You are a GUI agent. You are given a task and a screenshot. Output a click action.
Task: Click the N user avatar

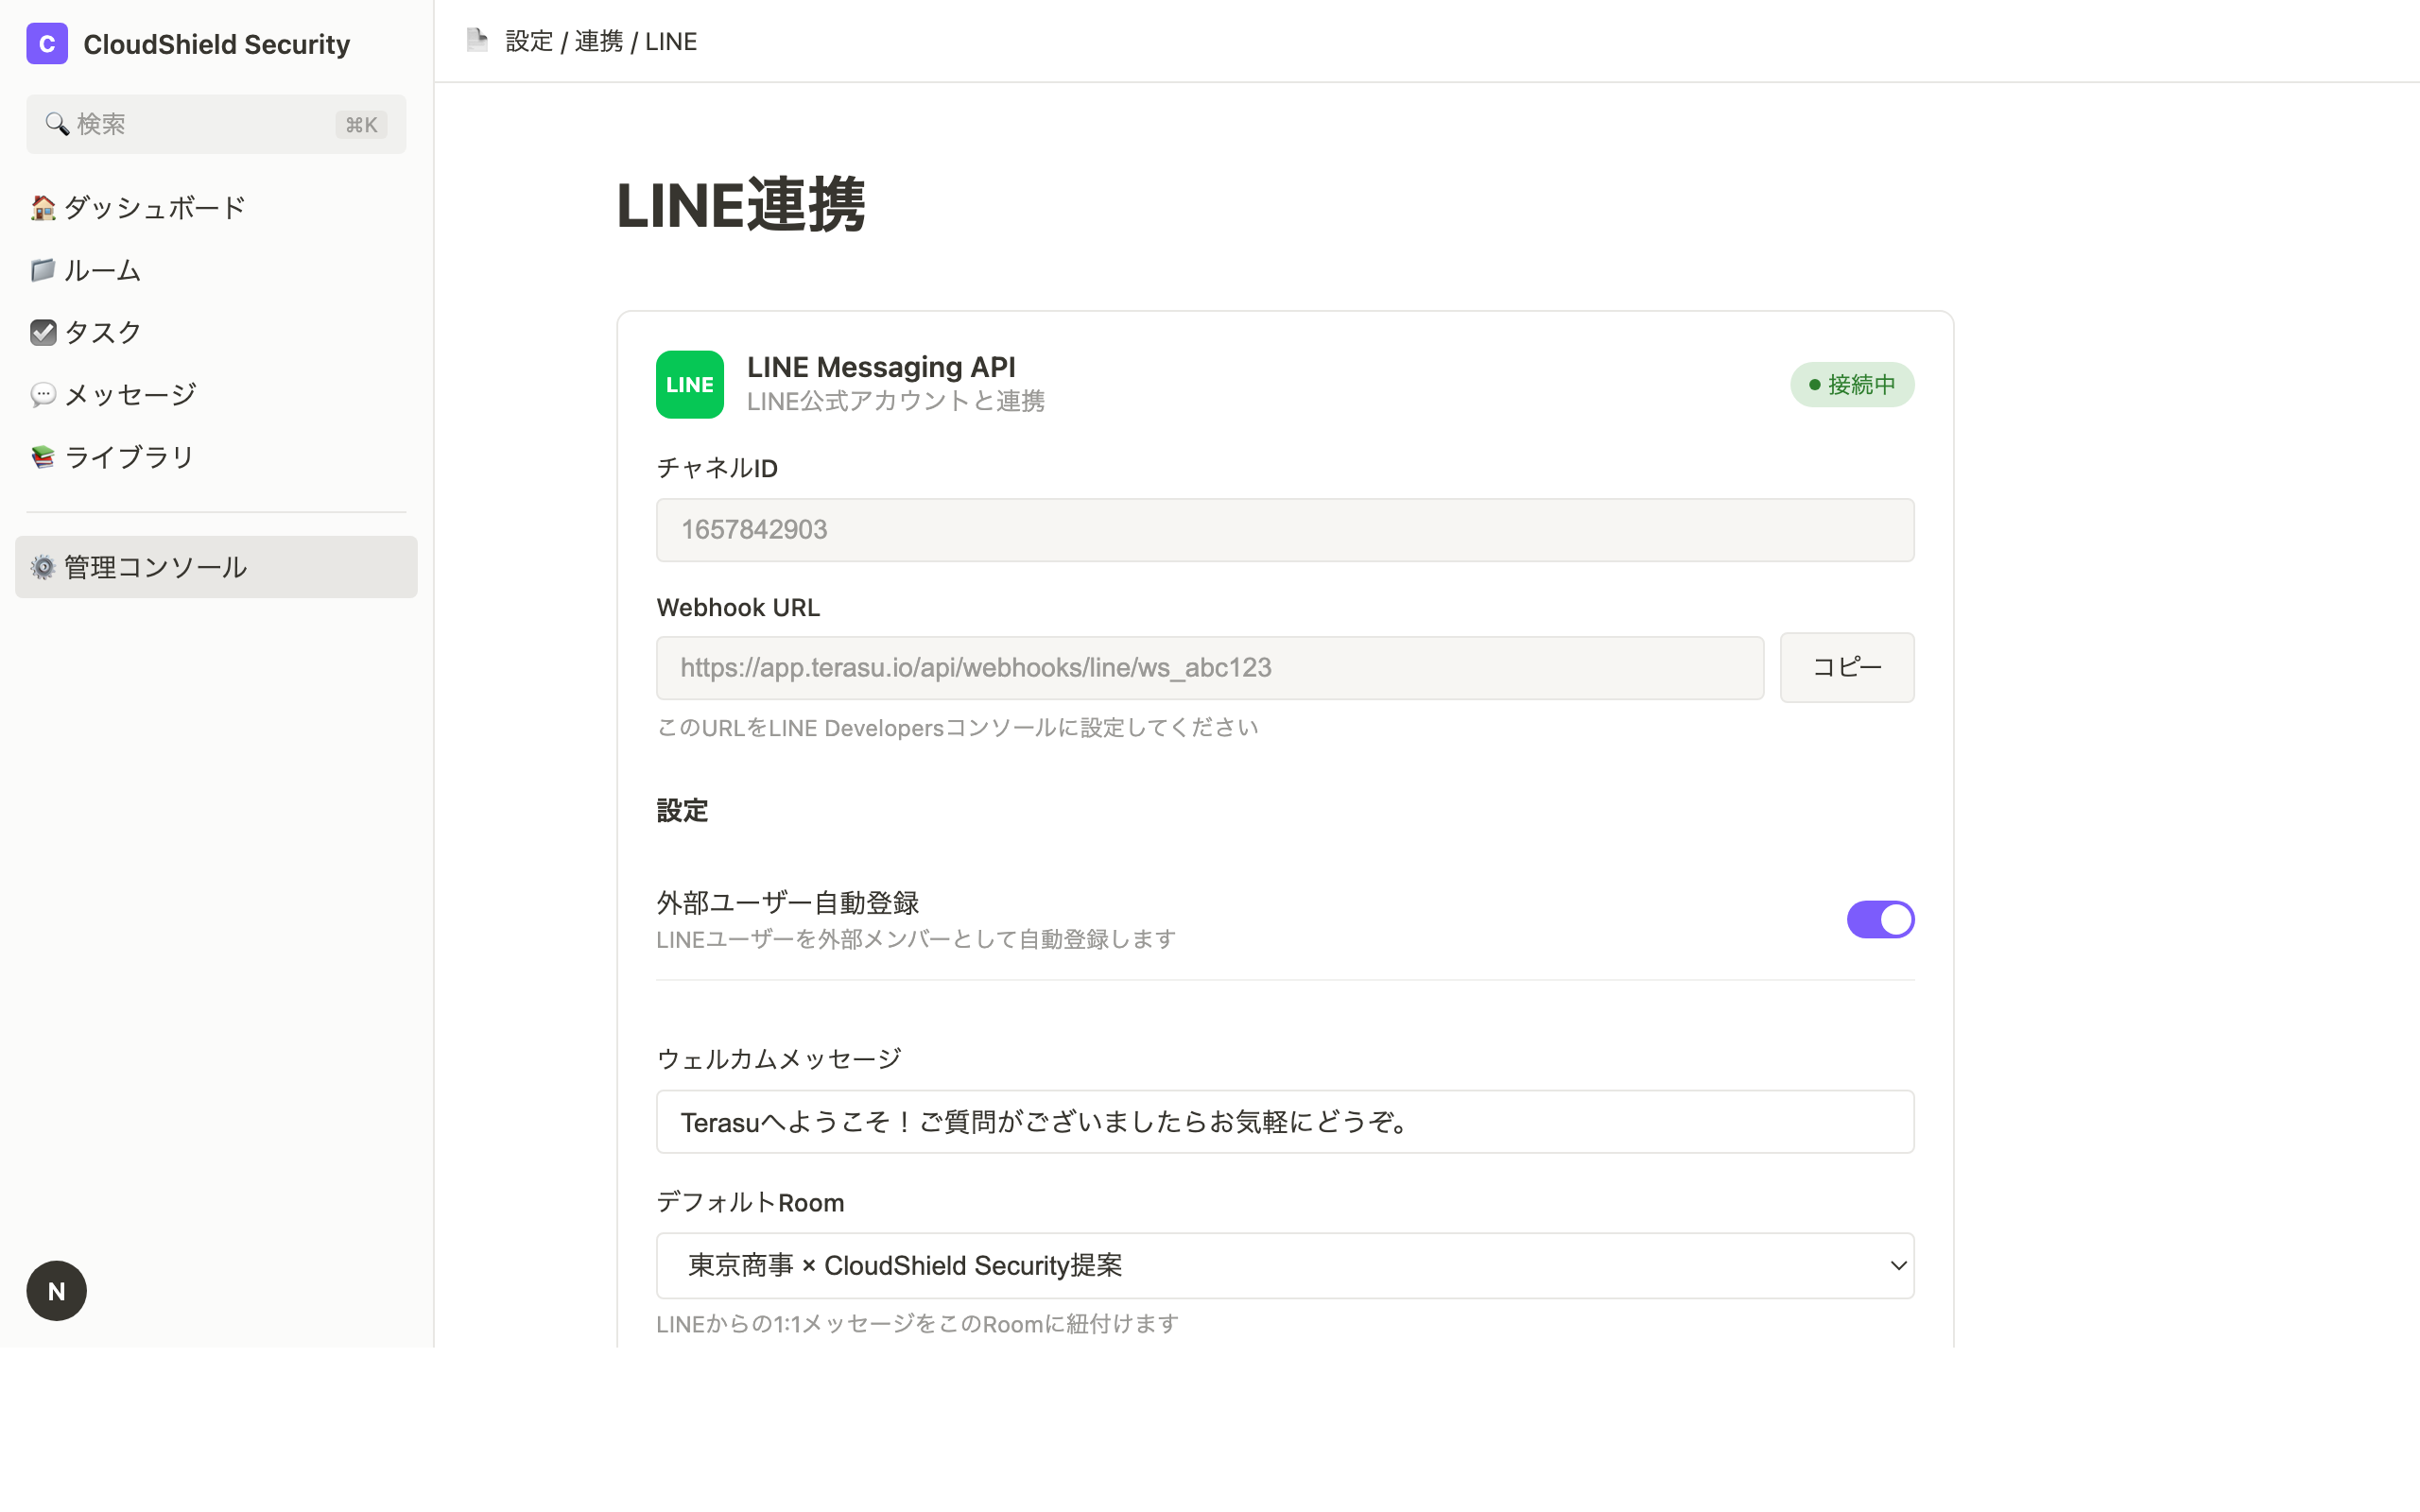point(56,1290)
